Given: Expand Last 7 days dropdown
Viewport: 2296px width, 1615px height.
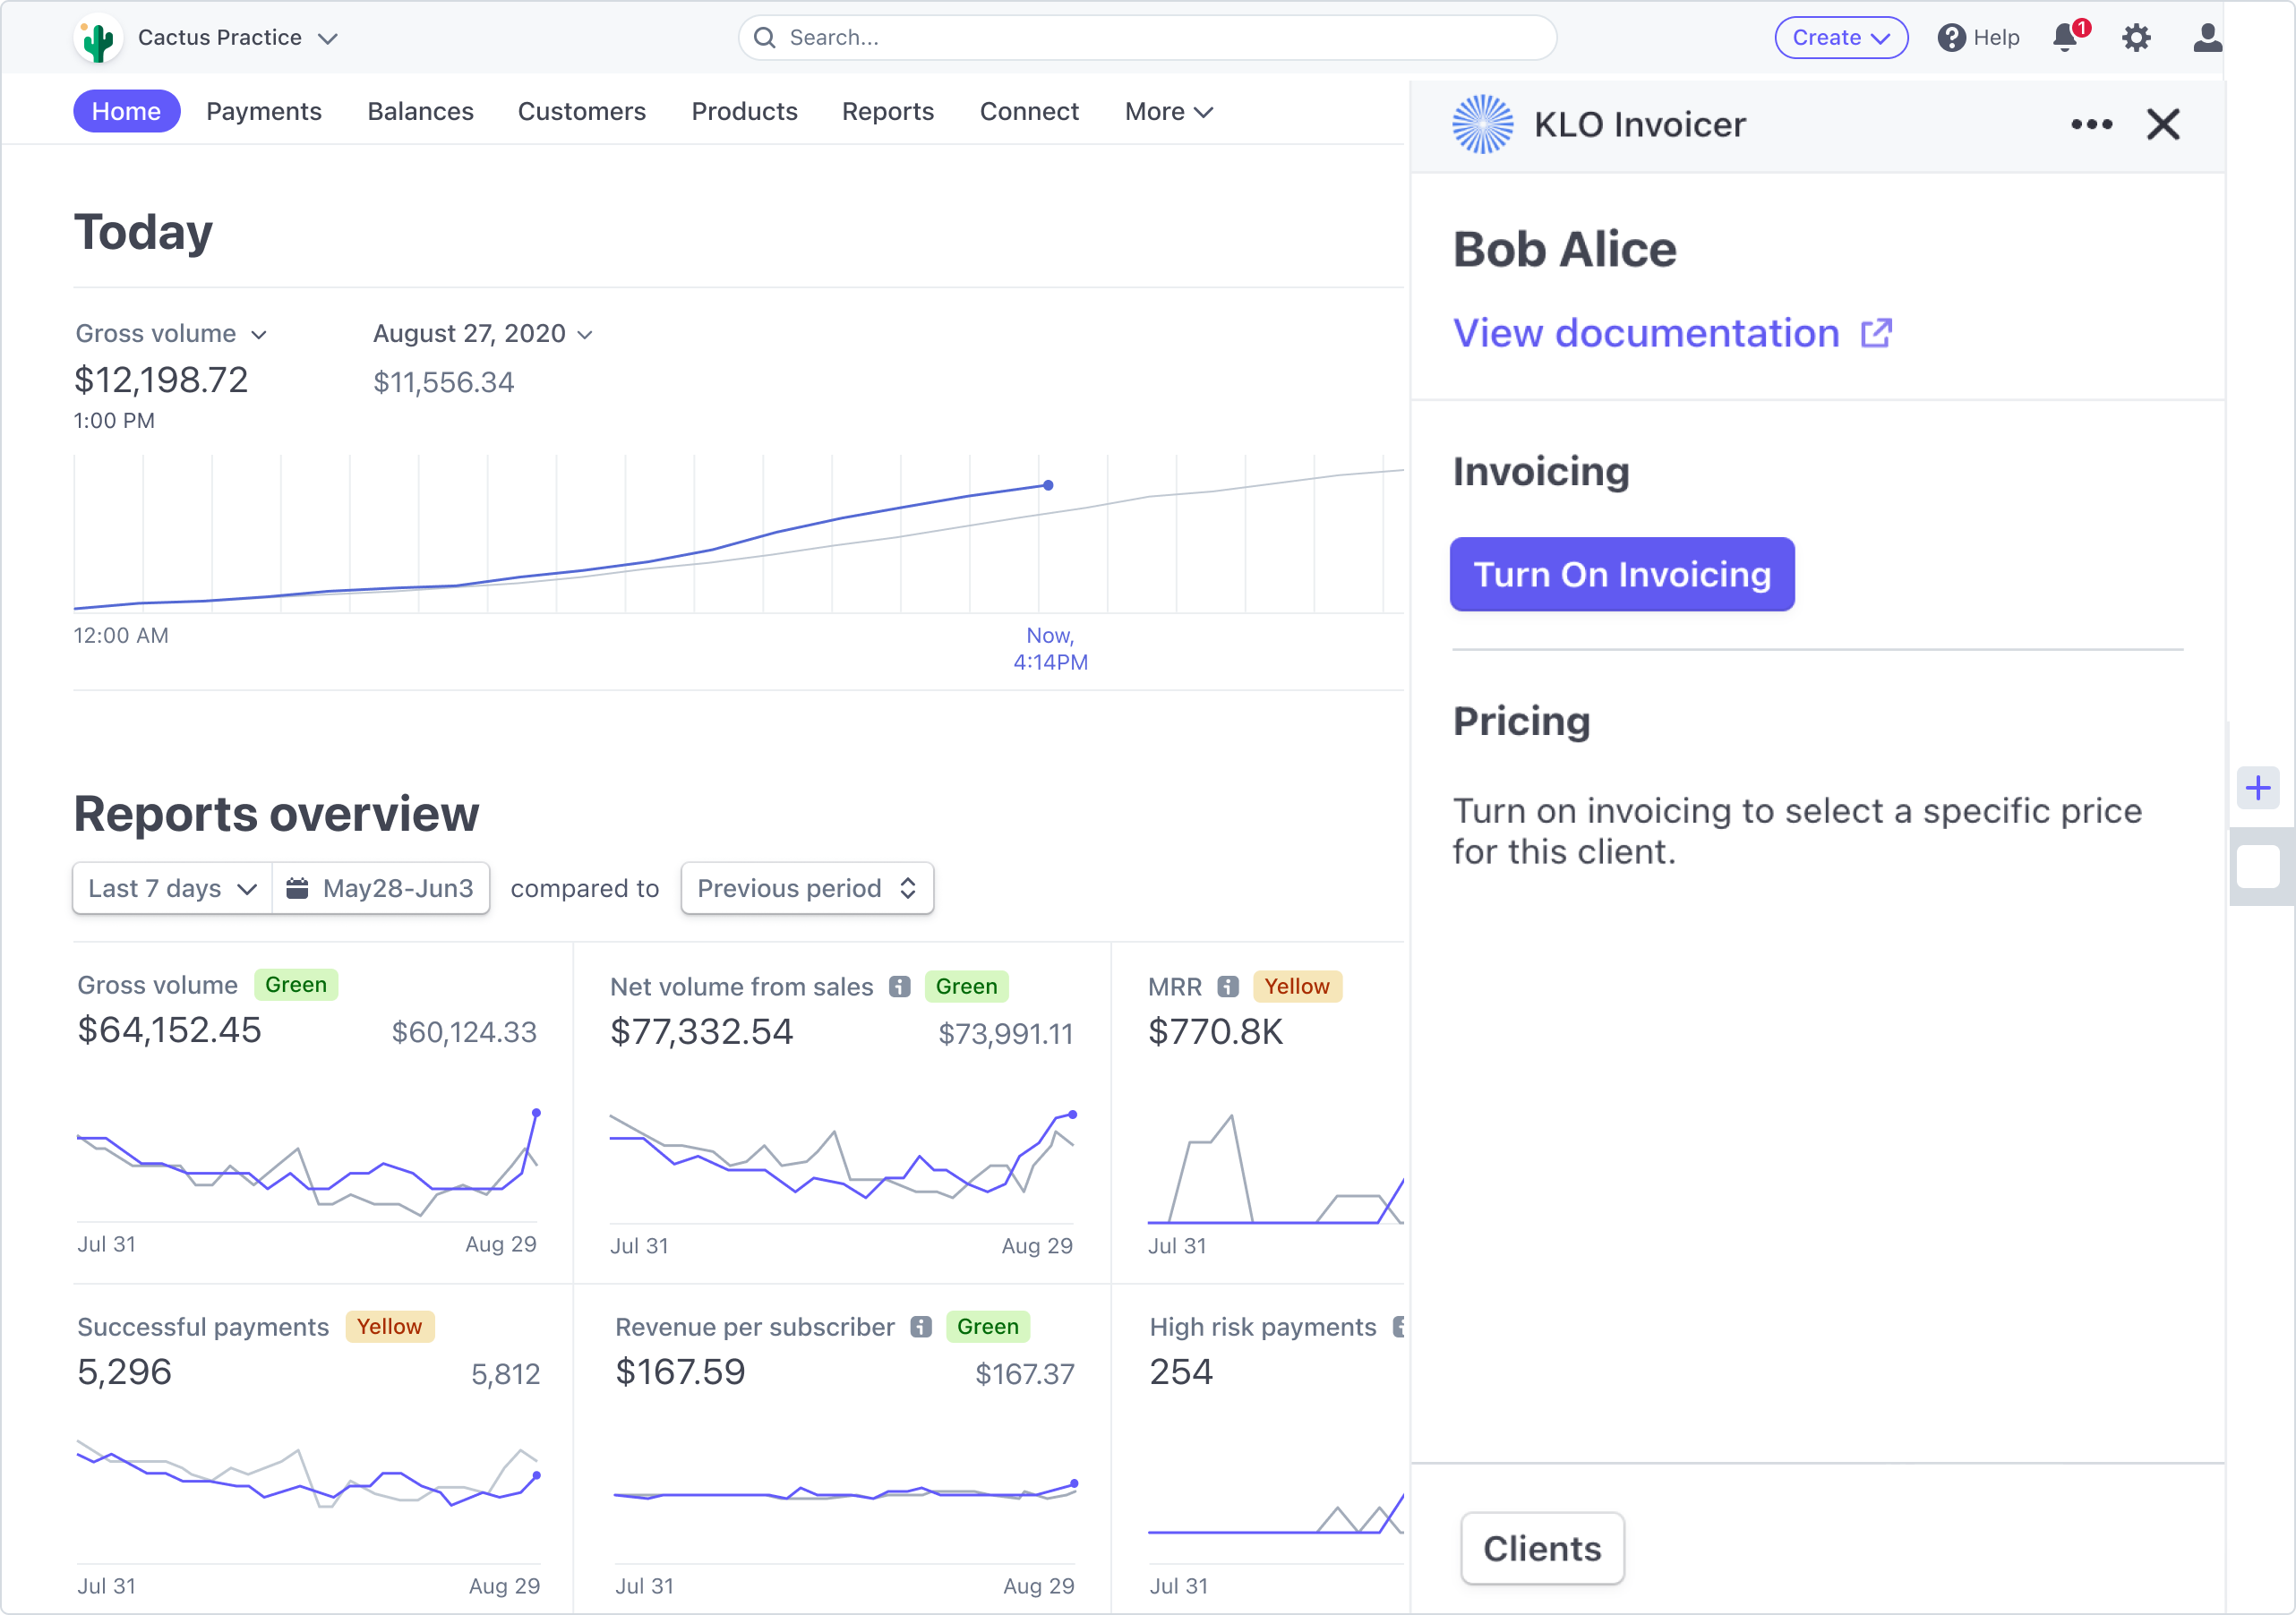Looking at the screenshot, I should pos(172,888).
